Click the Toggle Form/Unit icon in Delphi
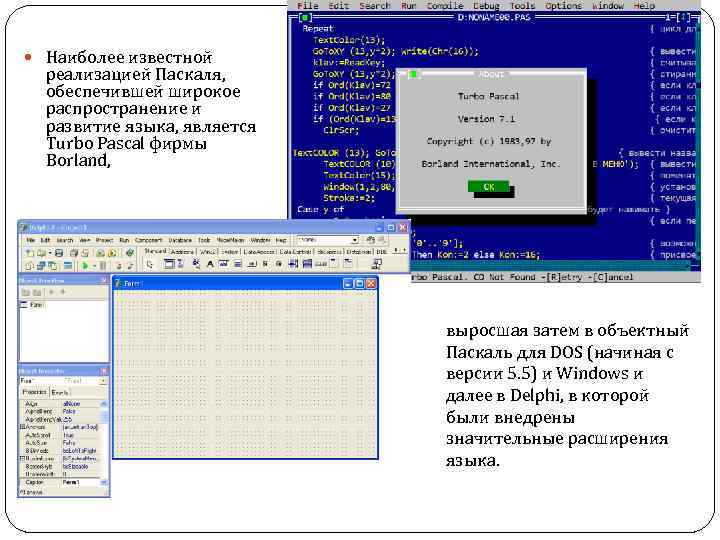This screenshot has height=540, width=720. tap(52, 265)
